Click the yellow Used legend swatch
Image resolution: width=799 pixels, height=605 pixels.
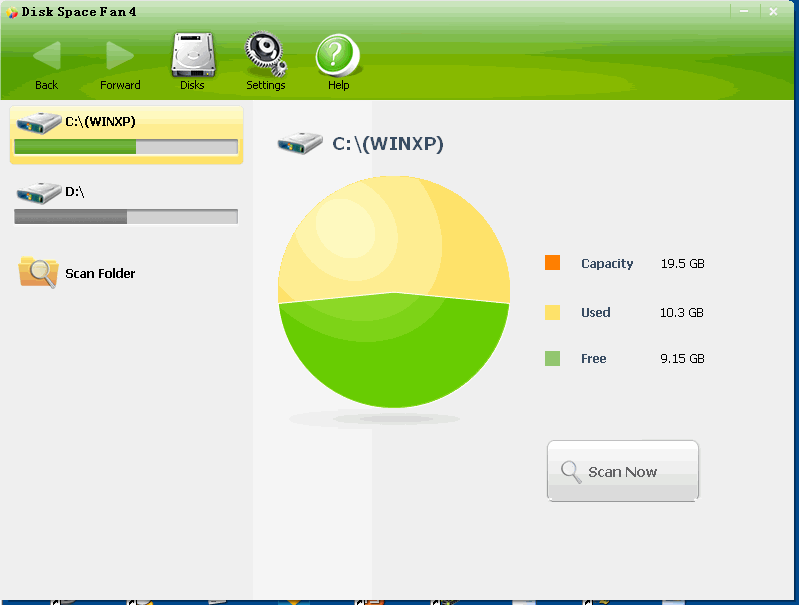553,312
